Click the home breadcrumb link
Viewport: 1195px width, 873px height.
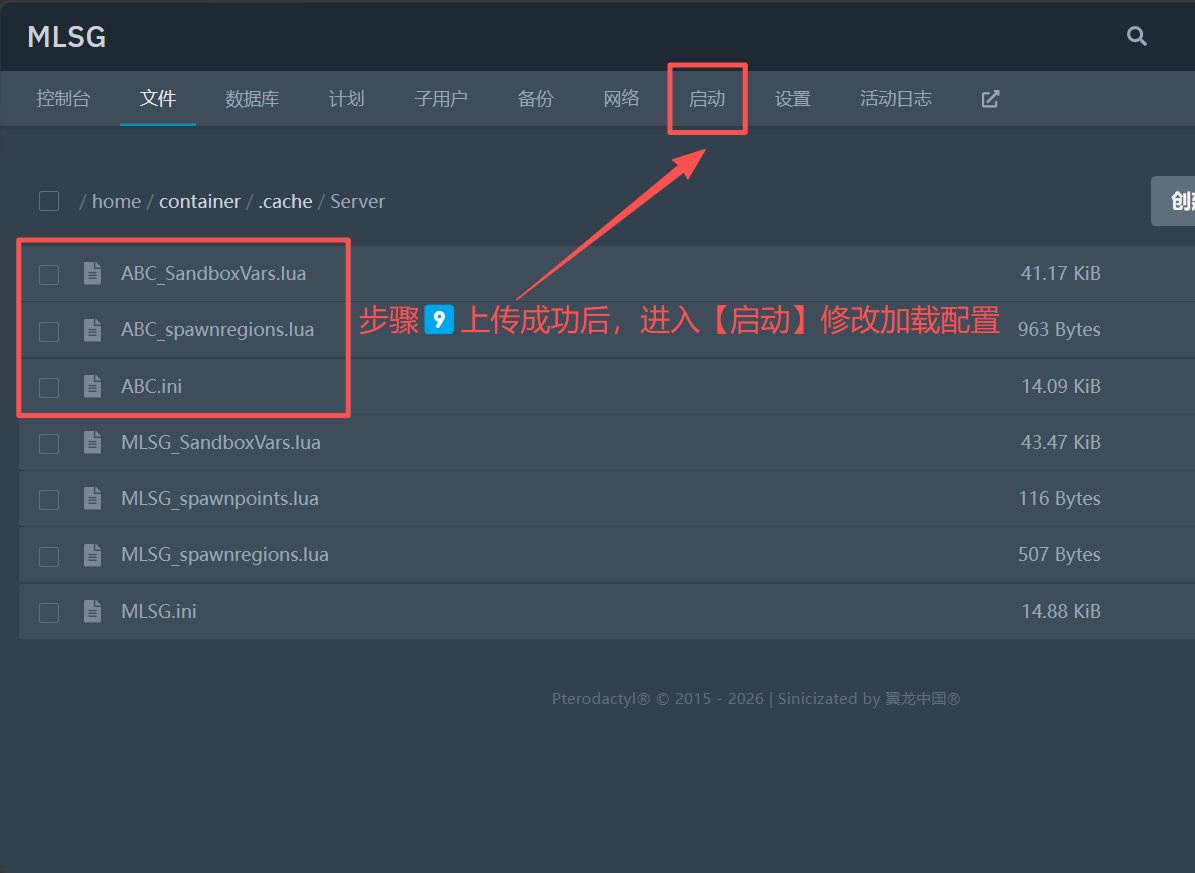click(117, 201)
